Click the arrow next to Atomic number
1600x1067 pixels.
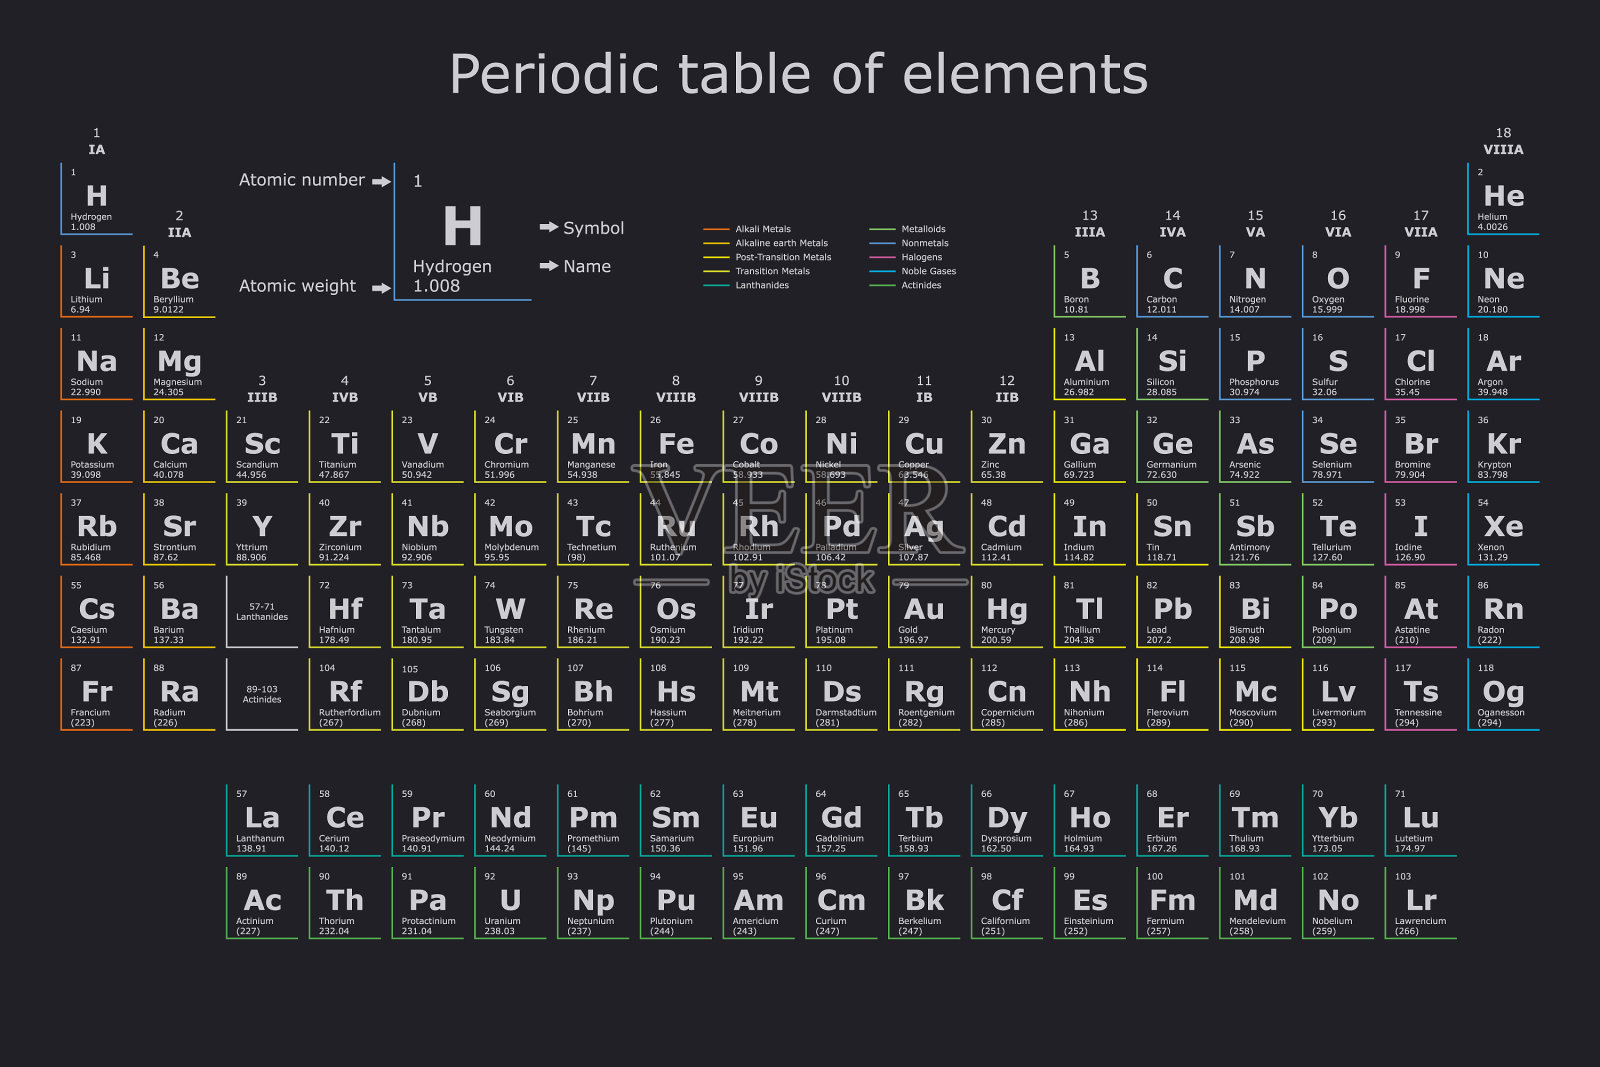coord(381,181)
